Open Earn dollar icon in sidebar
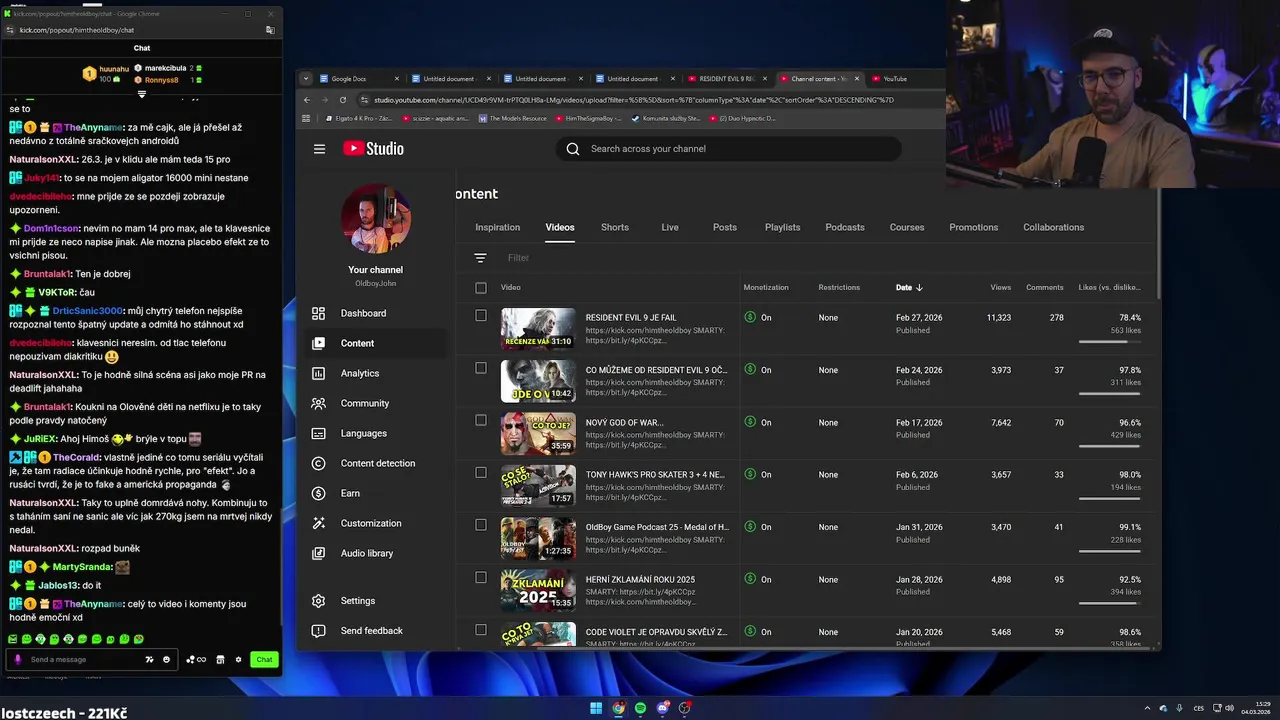 318,493
